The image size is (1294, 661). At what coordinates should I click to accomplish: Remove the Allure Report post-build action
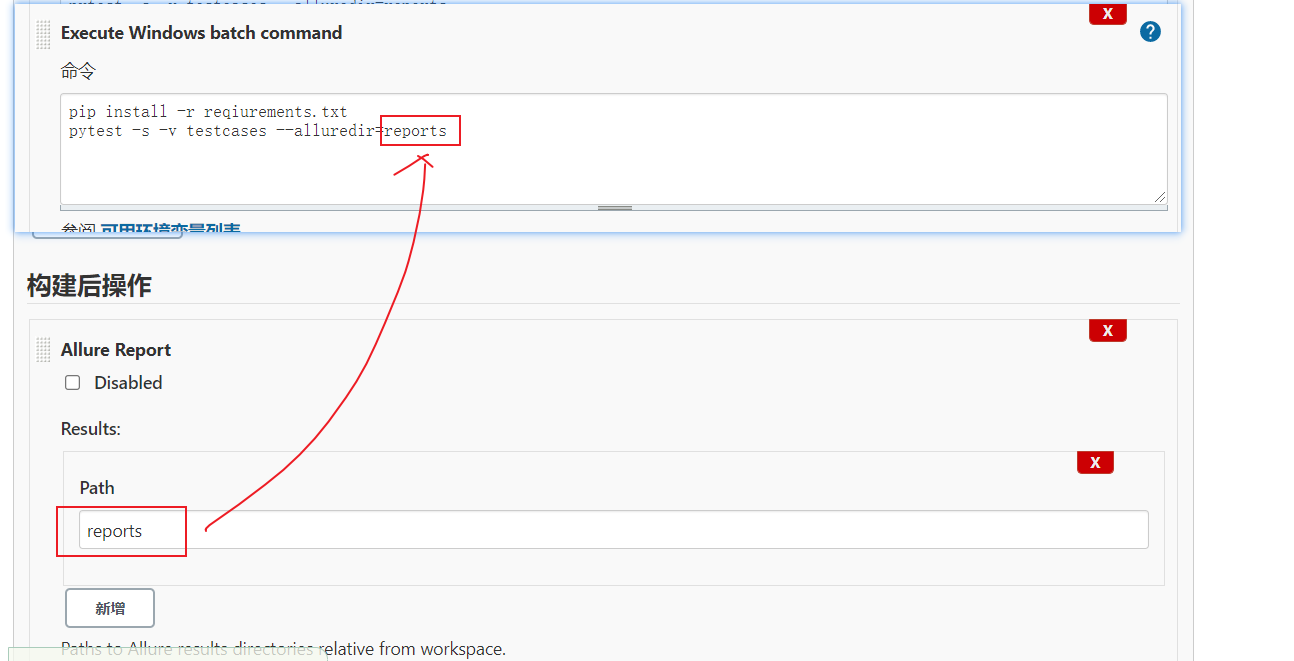(x=1107, y=330)
